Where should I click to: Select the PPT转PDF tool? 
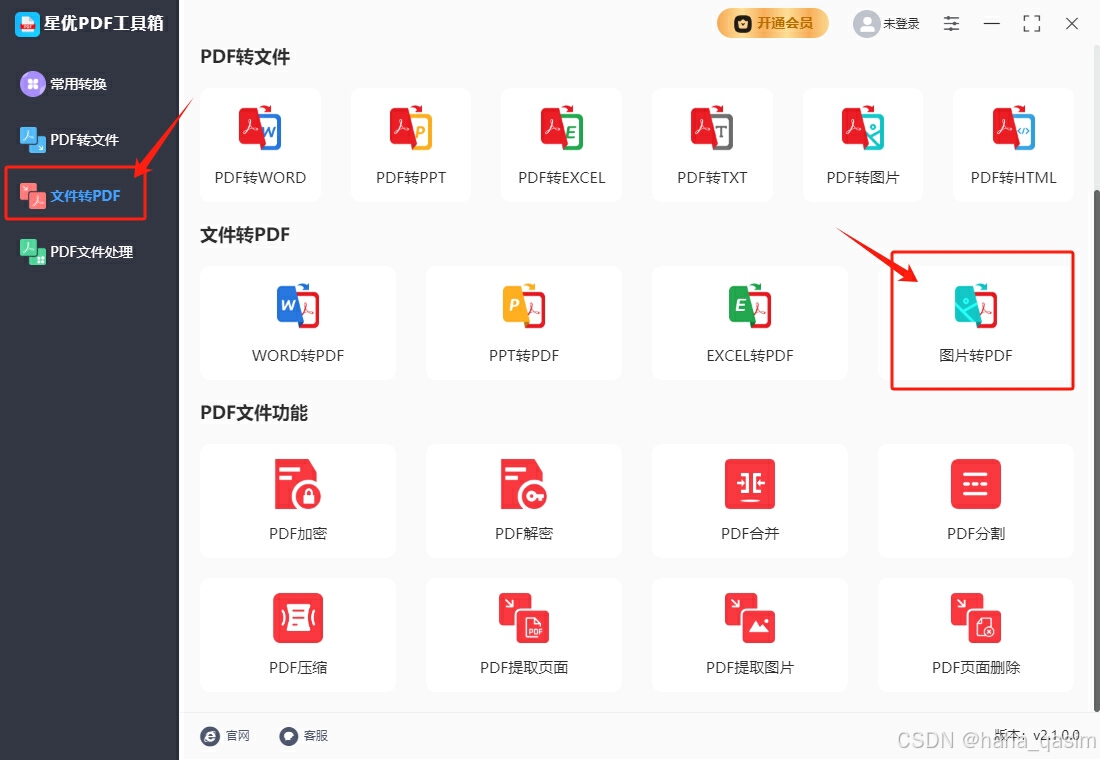524,323
